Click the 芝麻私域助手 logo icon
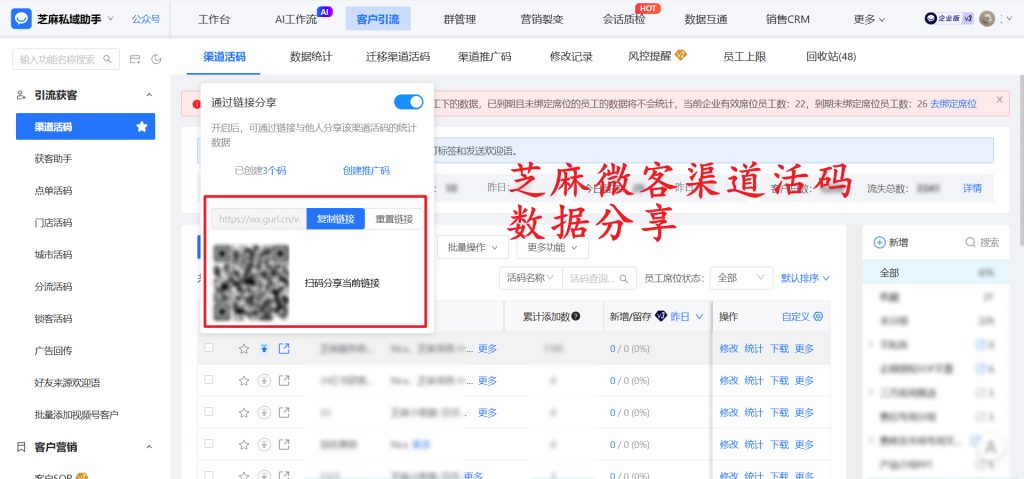 coord(21,18)
